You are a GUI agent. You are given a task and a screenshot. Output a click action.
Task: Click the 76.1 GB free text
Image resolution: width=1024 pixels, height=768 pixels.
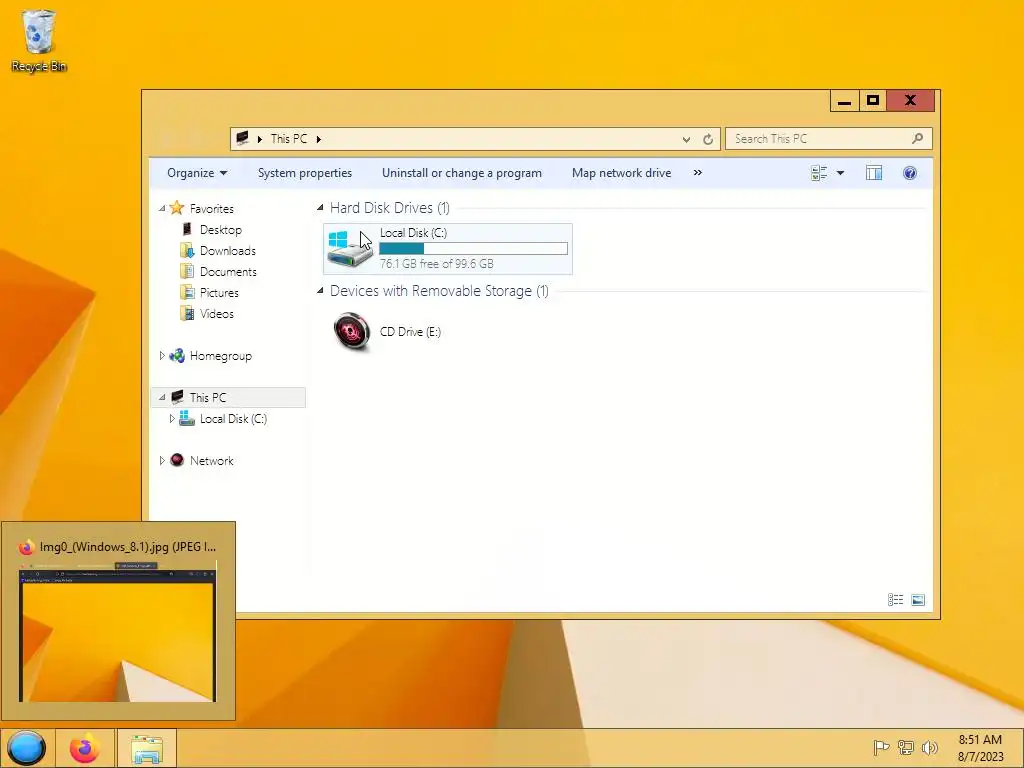pyautogui.click(x=436, y=264)
